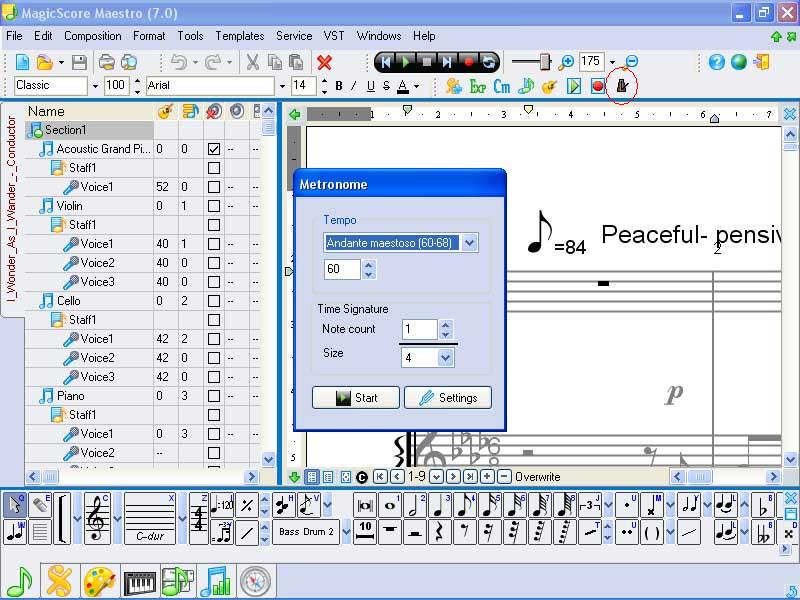Open the piano keyboard panel icon
800x600 pixels.
click(x=140, y=581)
